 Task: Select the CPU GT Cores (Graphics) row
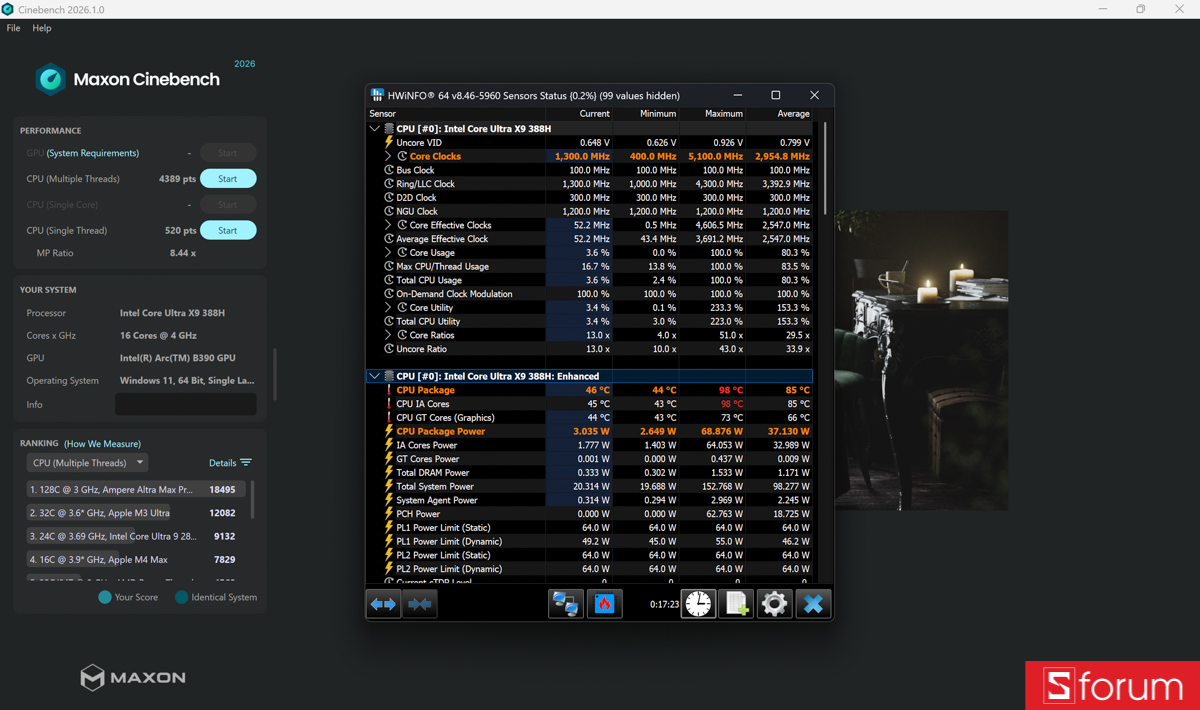(x=590, y=418)
